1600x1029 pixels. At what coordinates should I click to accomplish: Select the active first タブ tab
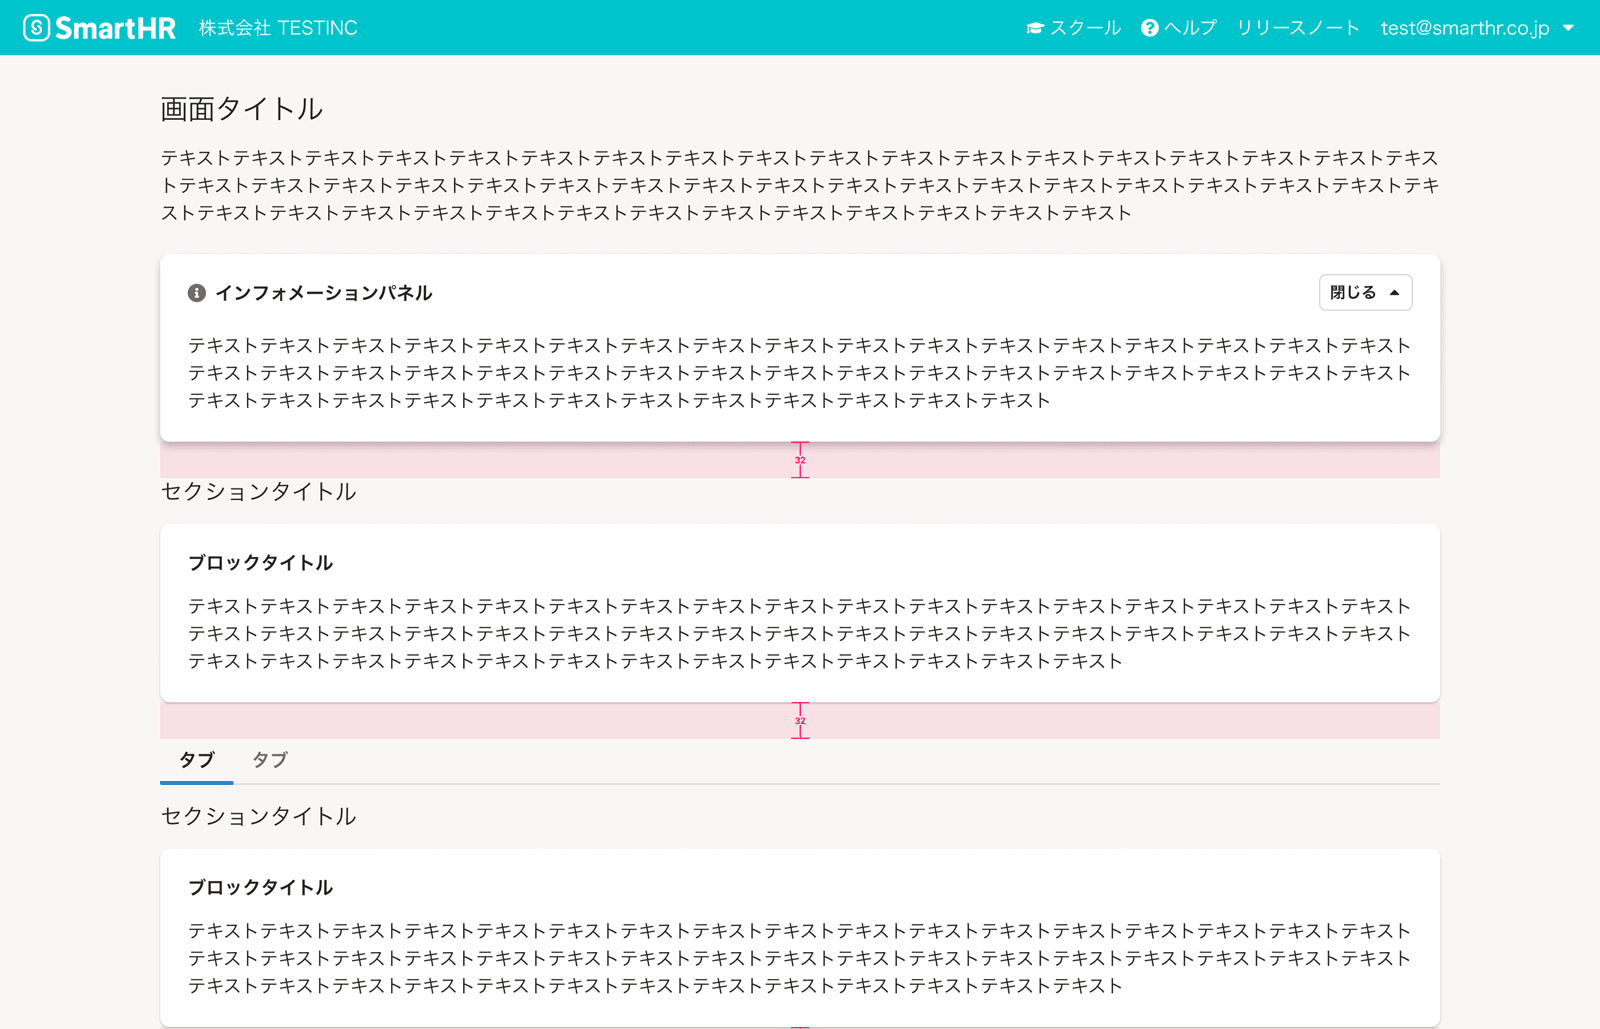pos(197,760)
